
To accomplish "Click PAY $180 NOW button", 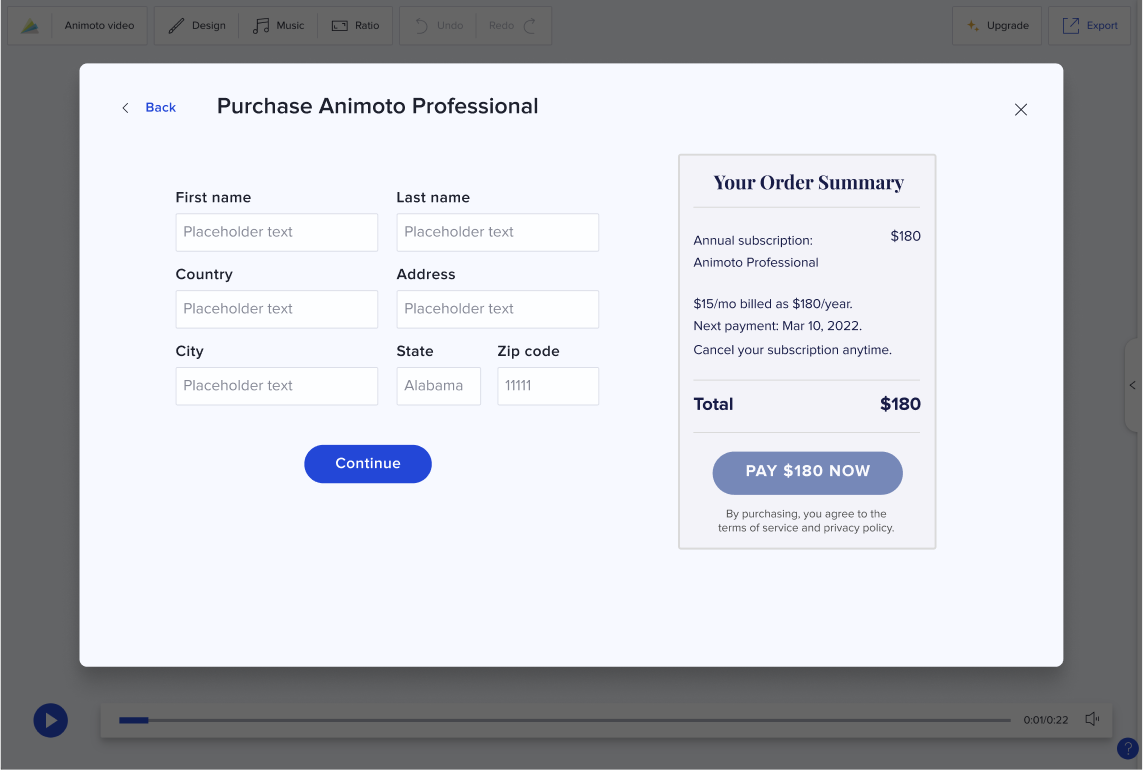I will coord(807,472).
